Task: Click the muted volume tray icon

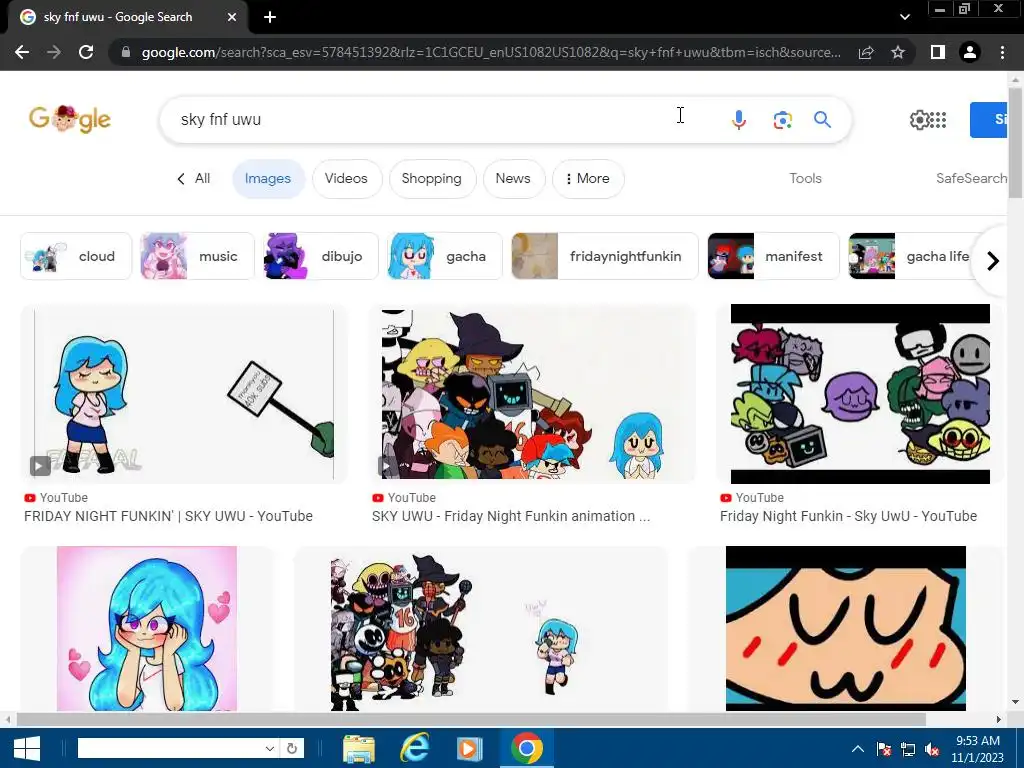Action: pos(933,749)
